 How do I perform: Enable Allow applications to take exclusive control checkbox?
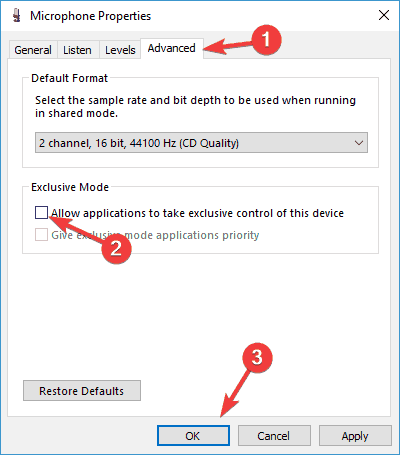click(41, 213)
